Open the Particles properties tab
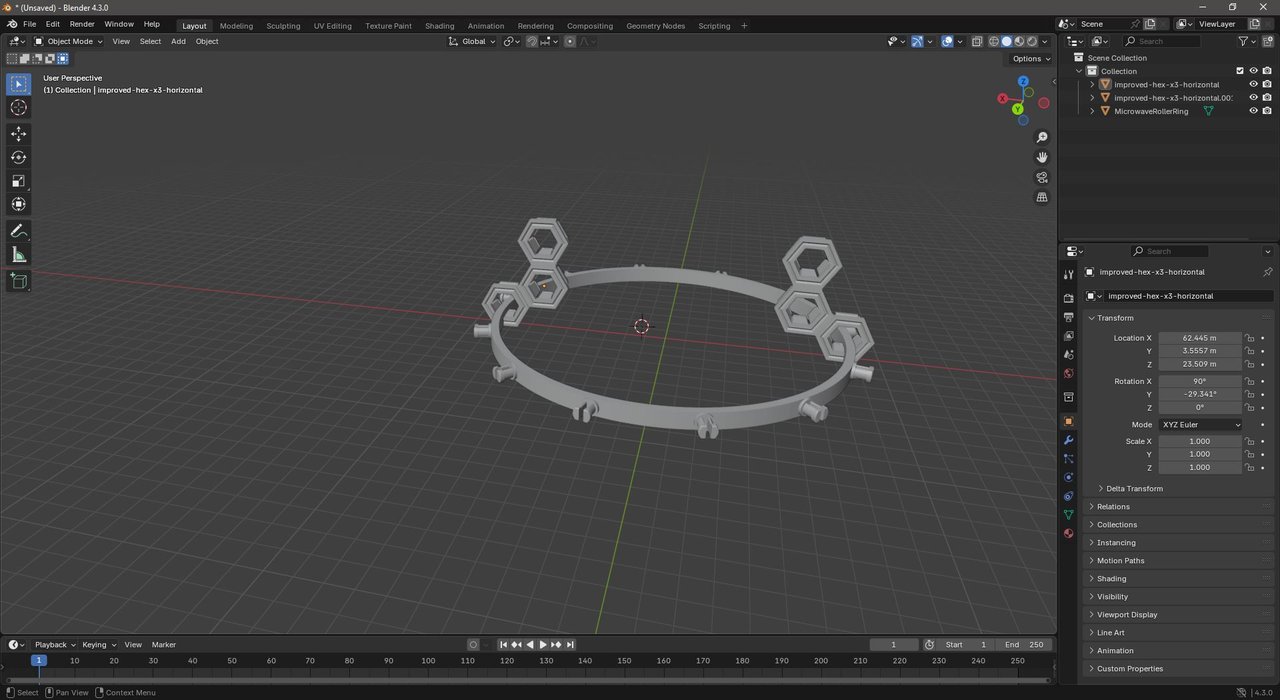The image size is (1280, 700). coord(1068,459)
